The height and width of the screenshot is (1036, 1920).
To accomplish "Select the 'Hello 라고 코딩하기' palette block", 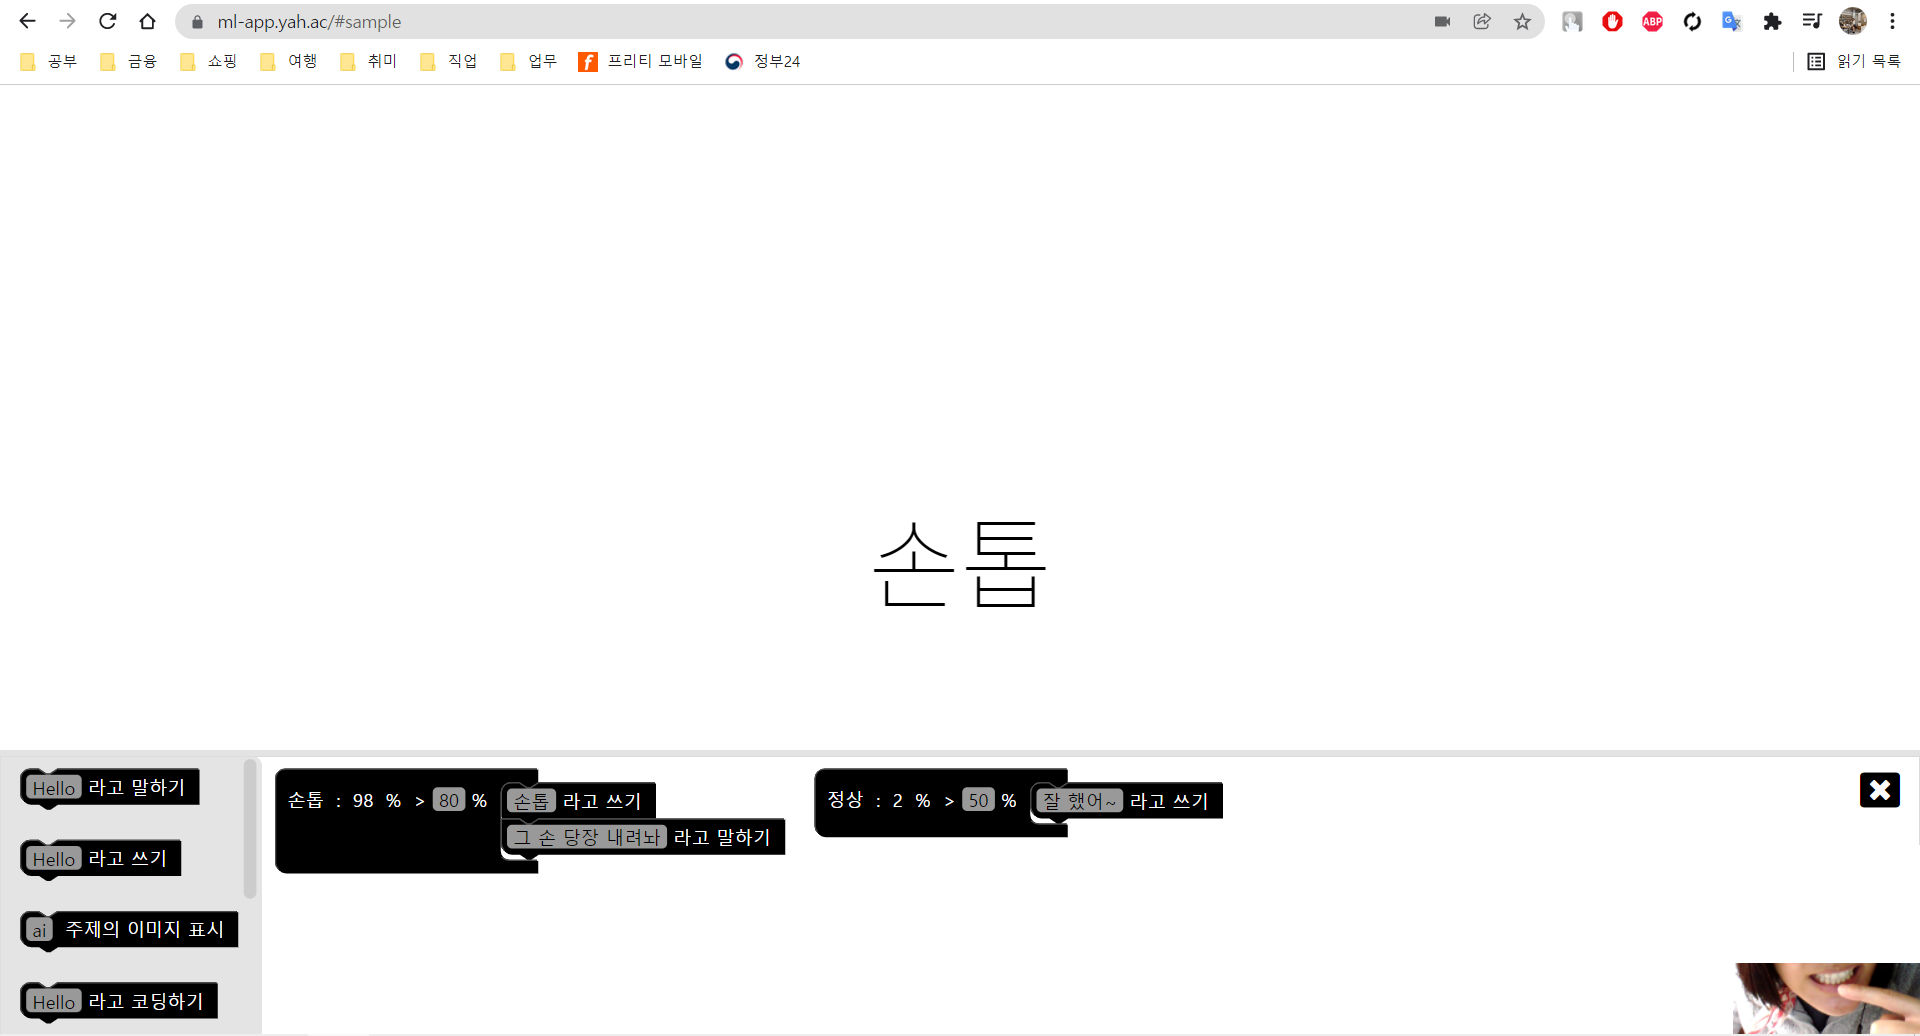I will [x=118, y=1001].
